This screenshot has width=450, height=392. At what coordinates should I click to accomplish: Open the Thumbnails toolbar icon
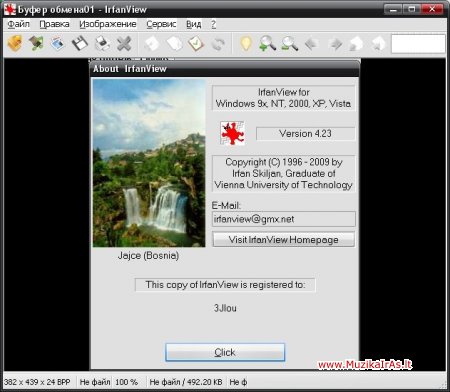pos(58,43)
